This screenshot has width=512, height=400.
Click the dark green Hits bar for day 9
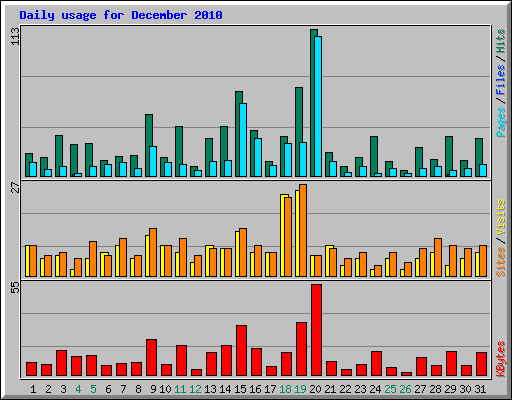[x=147, y=145]
